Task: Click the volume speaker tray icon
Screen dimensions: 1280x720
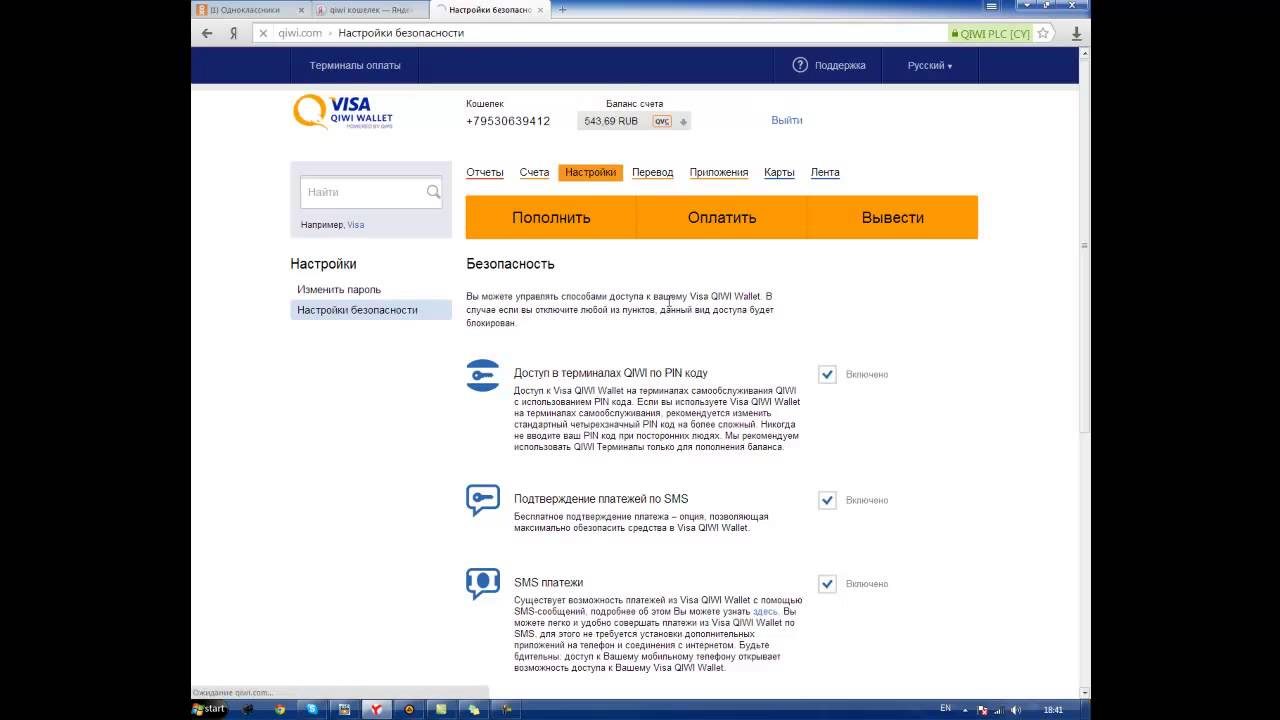Action: click(1016, 709)
